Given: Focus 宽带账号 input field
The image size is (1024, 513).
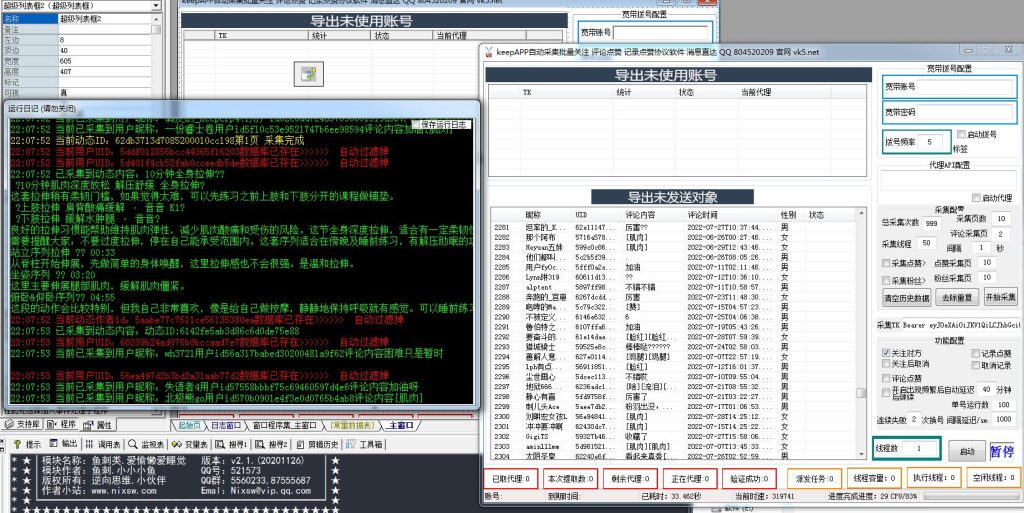Looking at the screenshot, I should click(x=967, y=87).
